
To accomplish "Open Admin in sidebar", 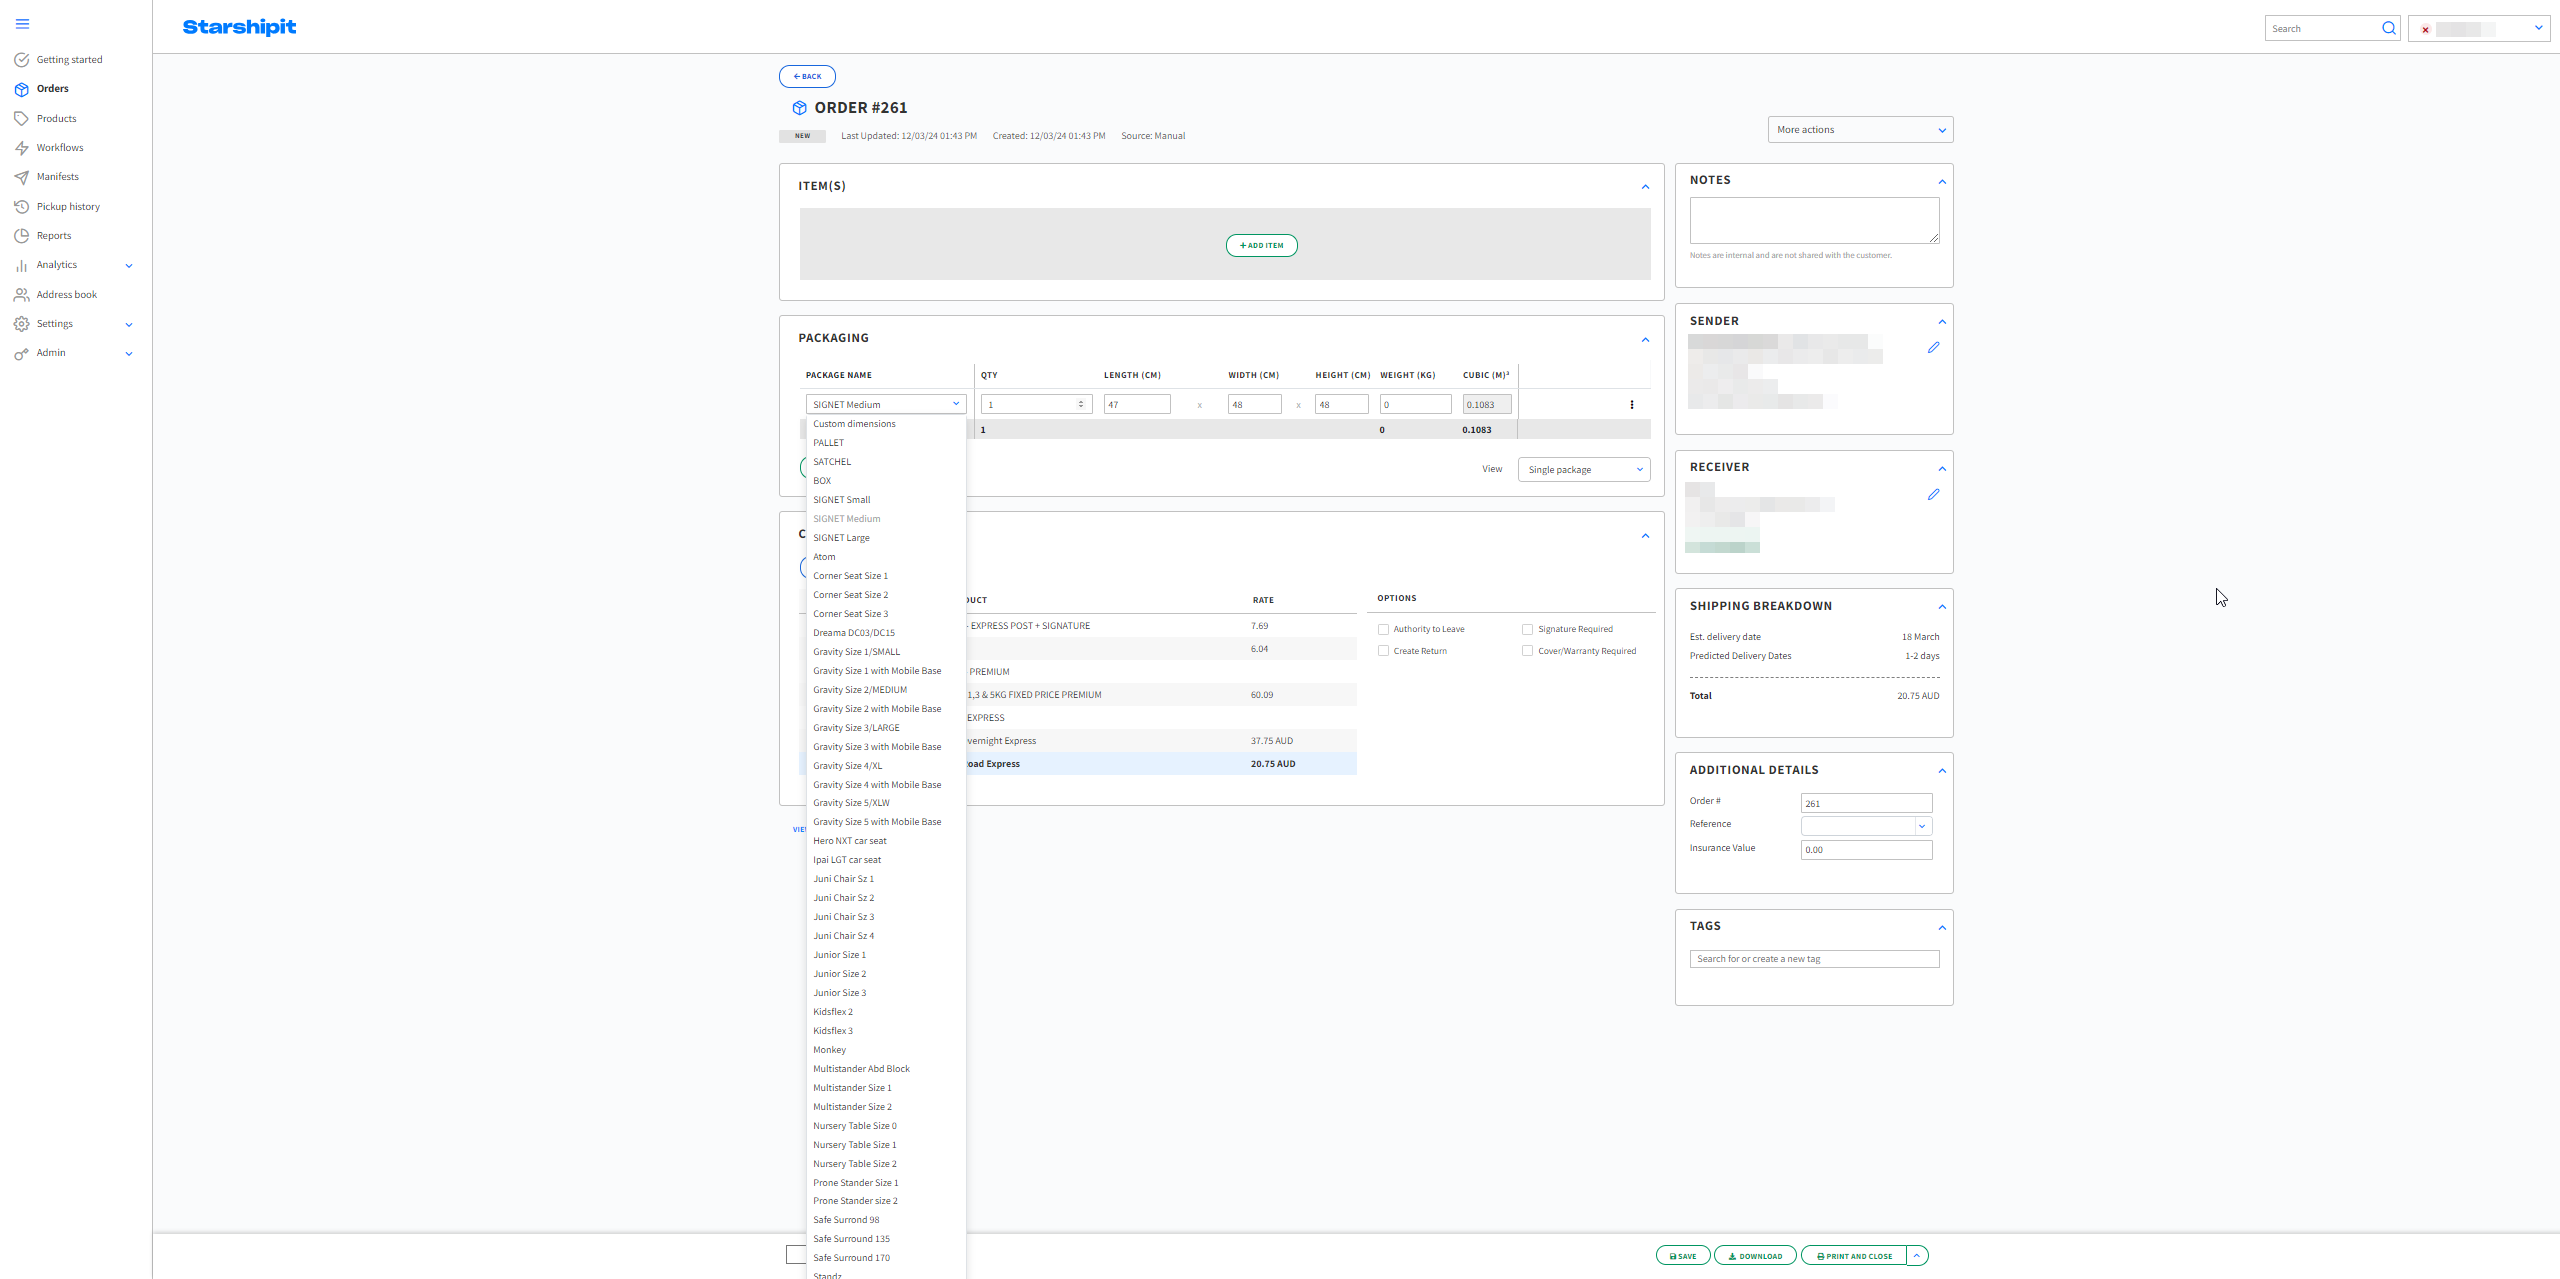I will (x=51, y=353).
